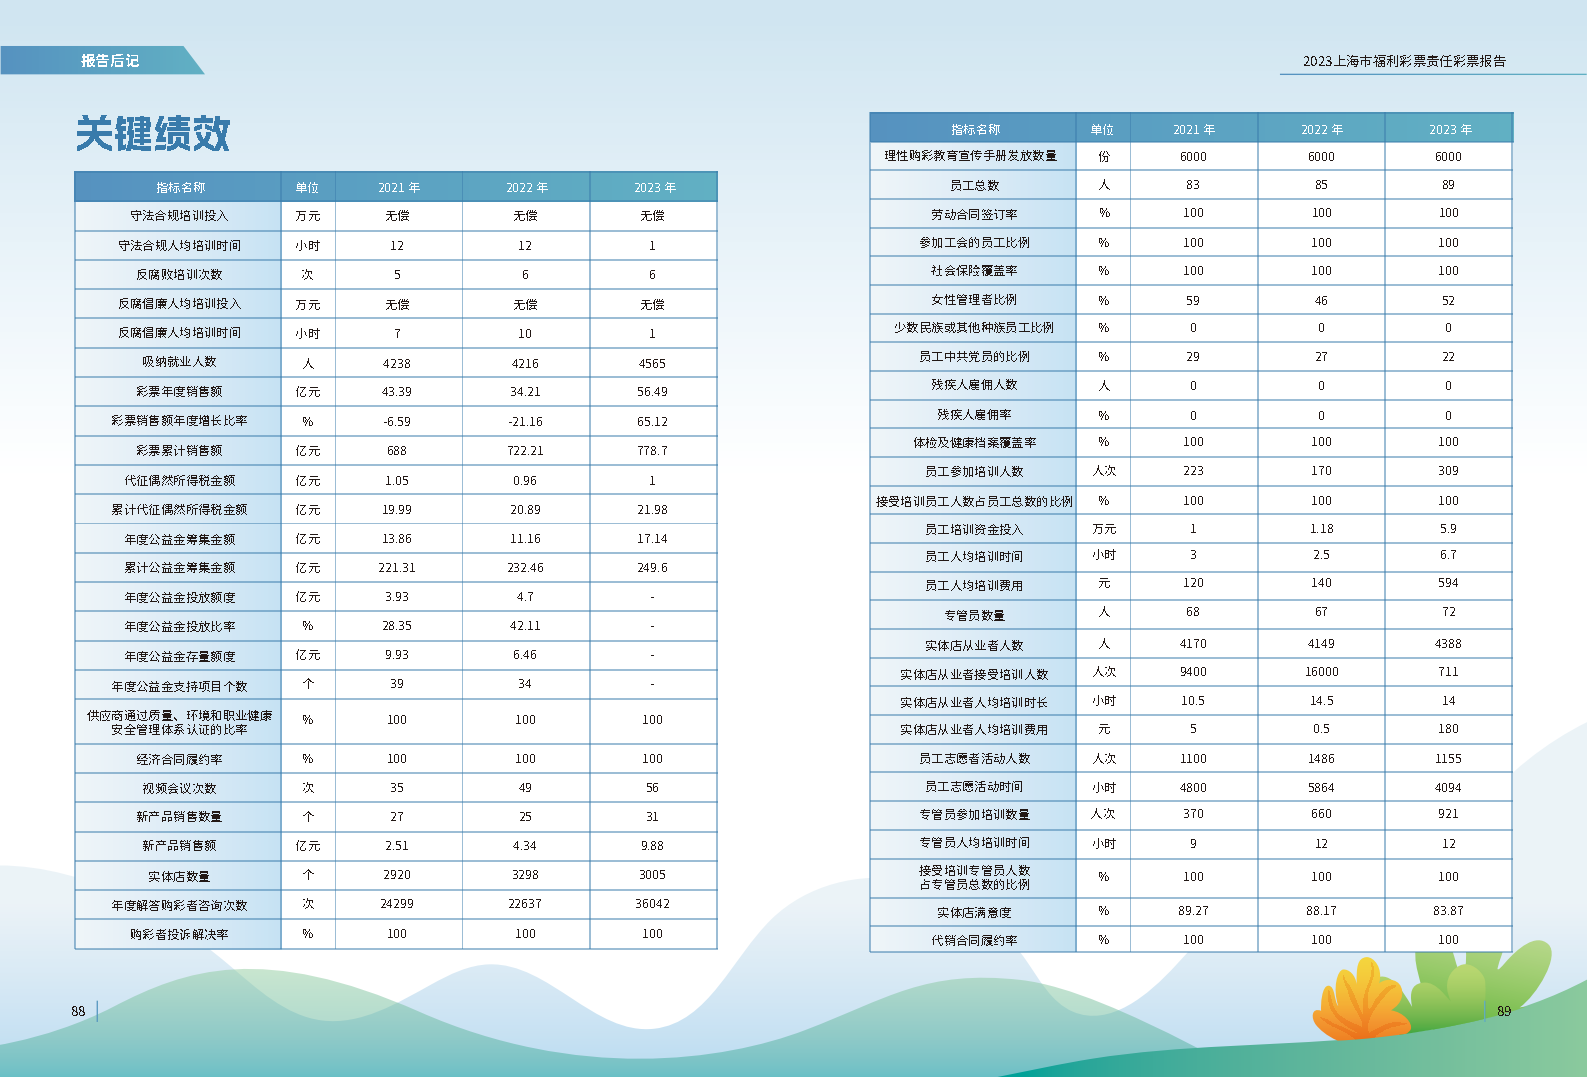Select the "体检及健康档案覆盖率" row label
This screenshot has width=1587, height=1077.
pyautogui.click(x=974, y=443)
